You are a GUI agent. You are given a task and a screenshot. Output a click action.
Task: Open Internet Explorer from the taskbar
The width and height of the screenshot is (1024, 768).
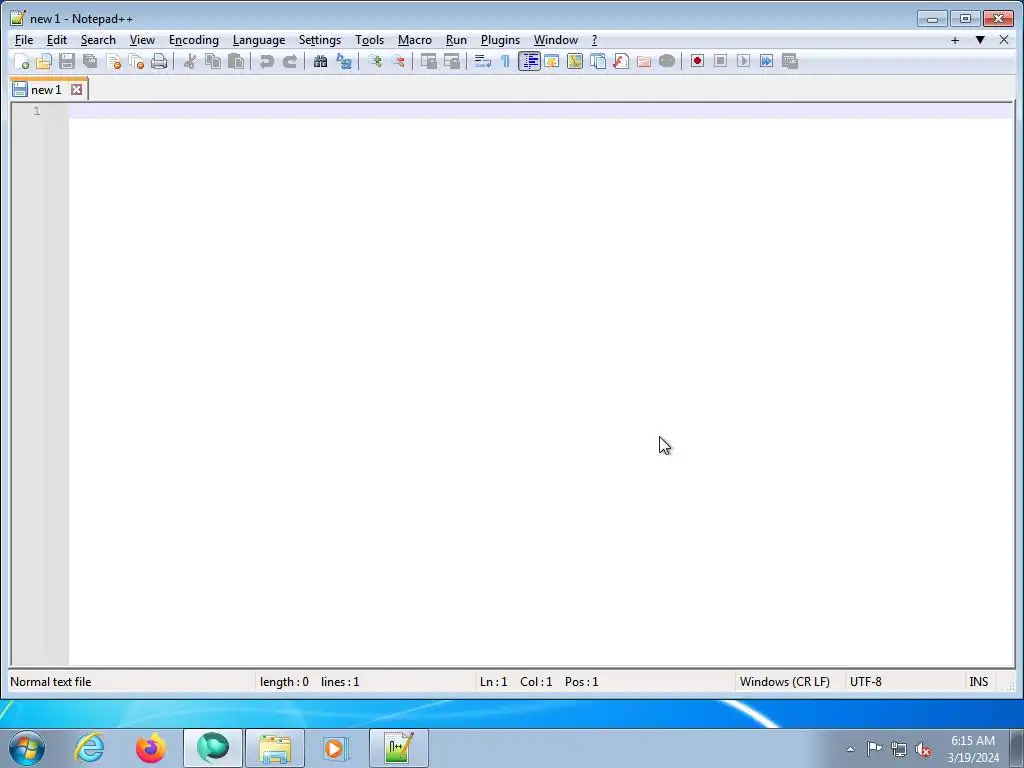(x=89, y=748)
